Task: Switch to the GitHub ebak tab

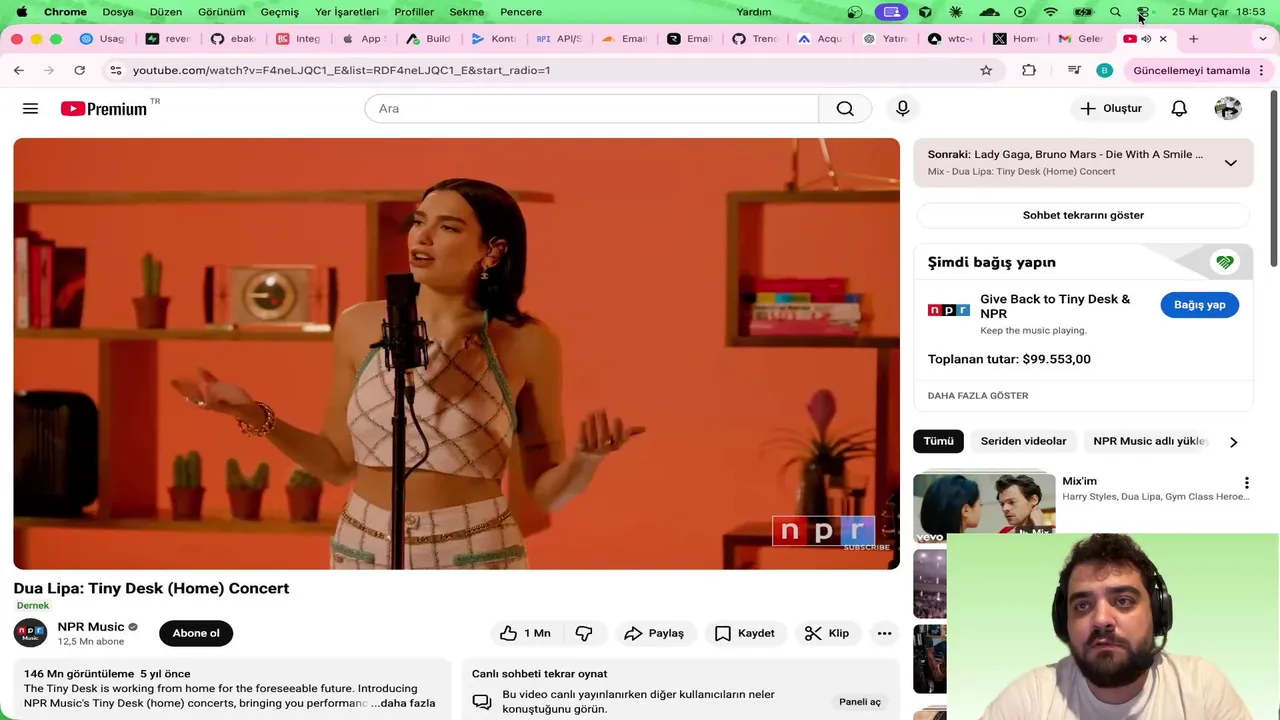Action: (x=233, y=39)
